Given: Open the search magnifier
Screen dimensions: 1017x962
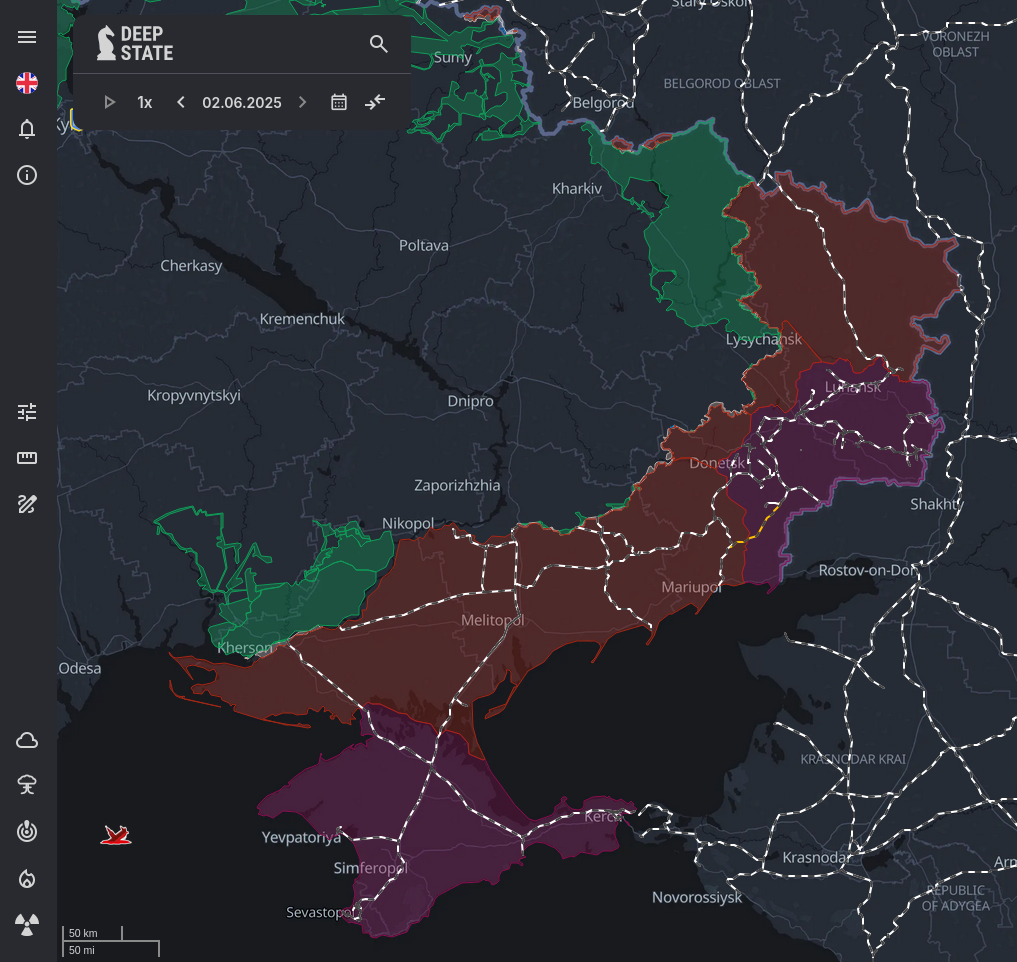Looking at the screenshot, I should (x=379, y=43).
